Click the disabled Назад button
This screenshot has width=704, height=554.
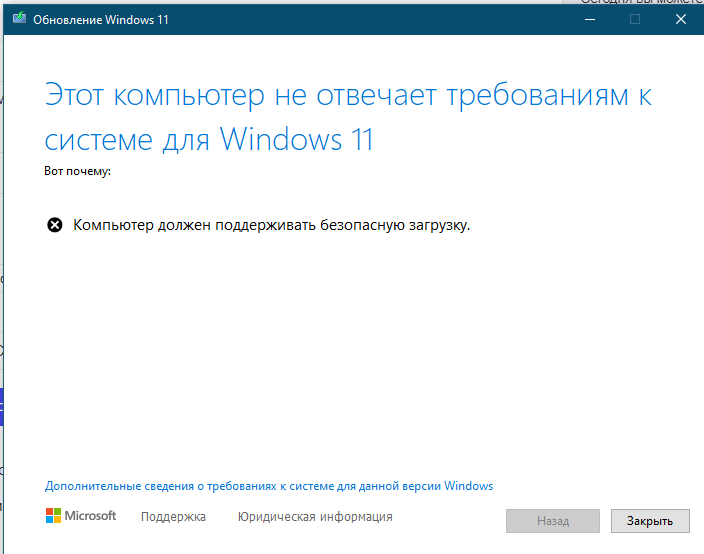[553, 521]
